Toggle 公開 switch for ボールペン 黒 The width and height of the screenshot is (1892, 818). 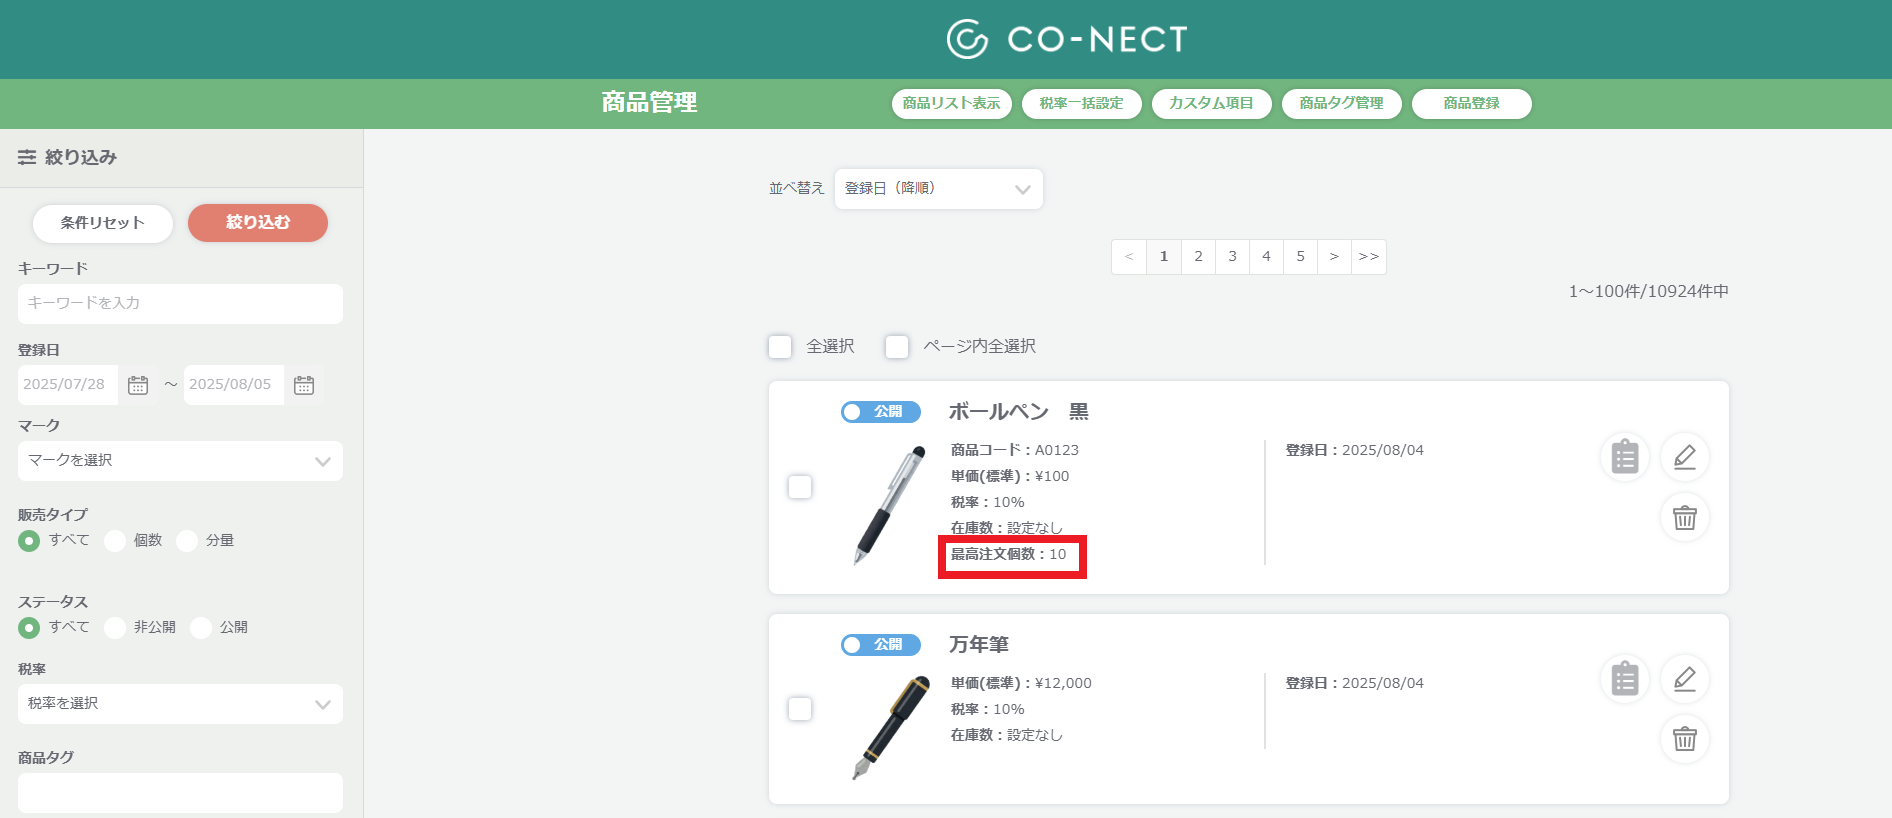tap(880, 412)
